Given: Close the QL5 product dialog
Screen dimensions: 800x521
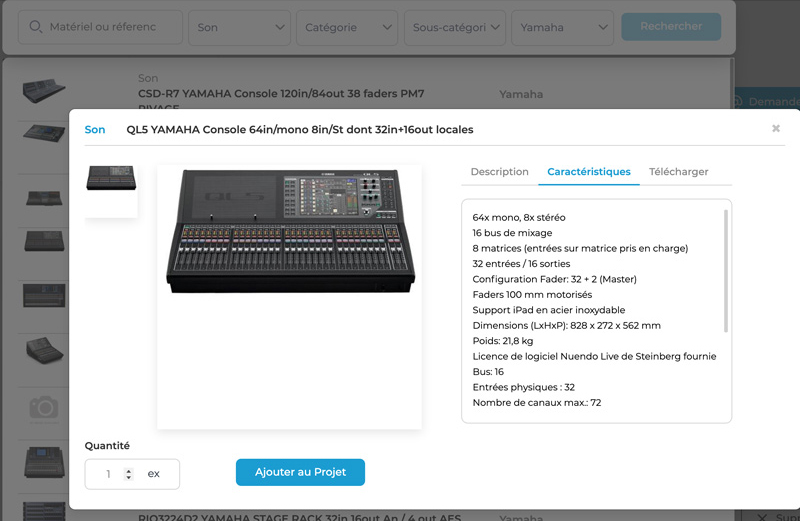Looking at the screenshot, I should 776,128.
